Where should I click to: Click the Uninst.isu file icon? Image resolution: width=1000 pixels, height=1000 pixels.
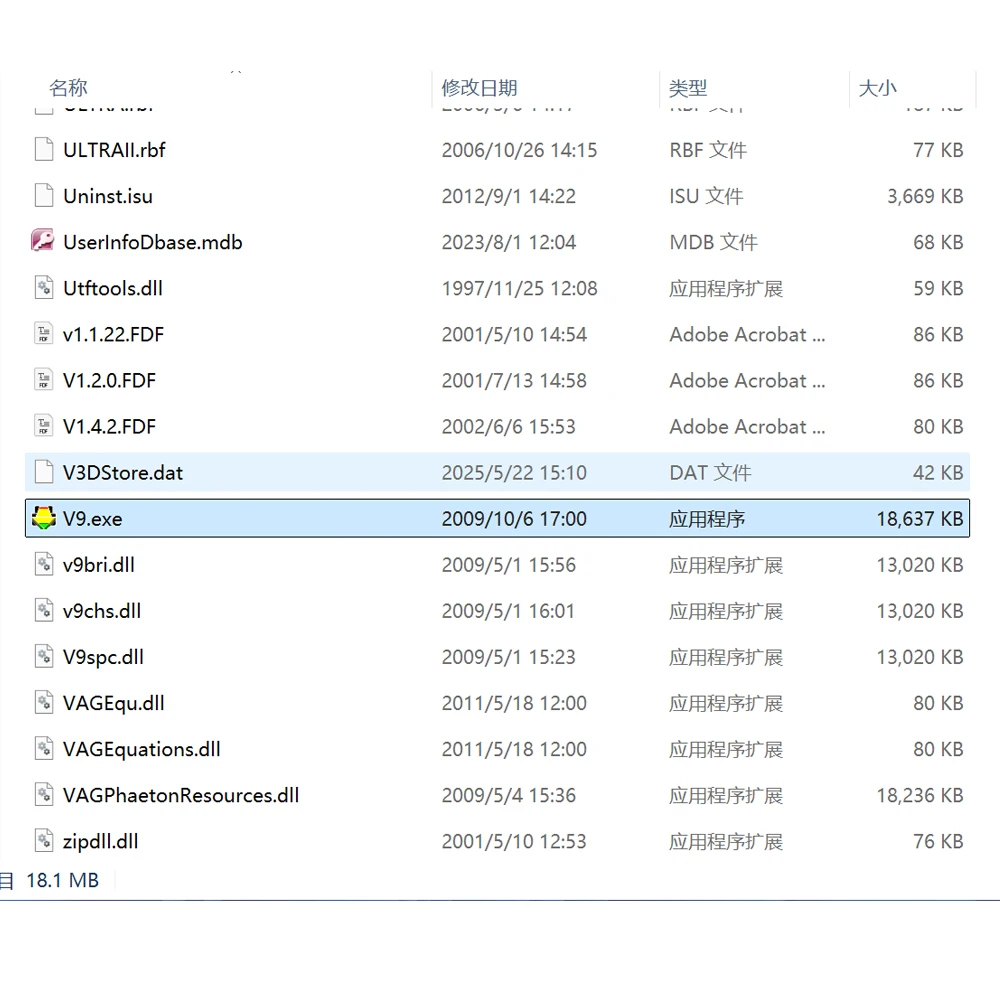coord(43,196)
